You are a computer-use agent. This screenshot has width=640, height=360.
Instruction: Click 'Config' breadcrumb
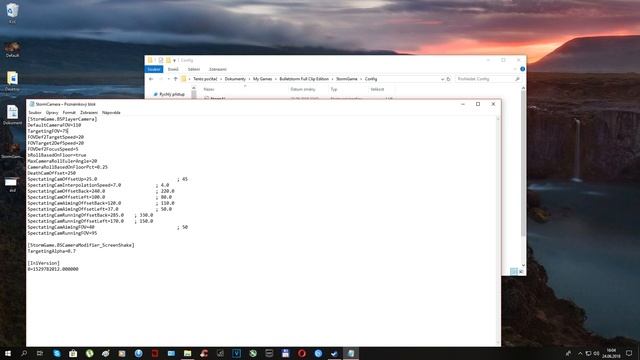pyautogui.click(x=371, y=79)
